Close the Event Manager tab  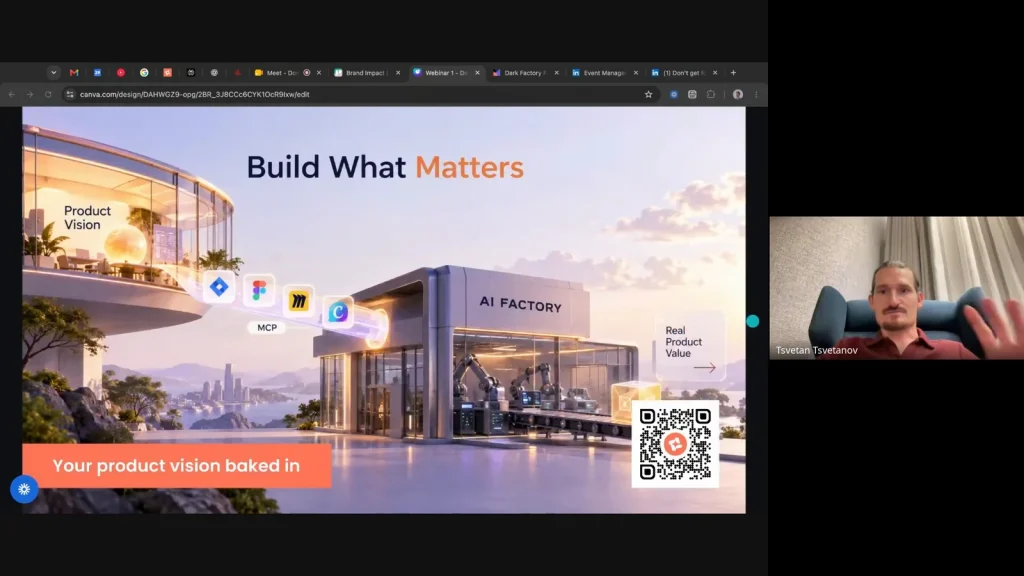635,72
